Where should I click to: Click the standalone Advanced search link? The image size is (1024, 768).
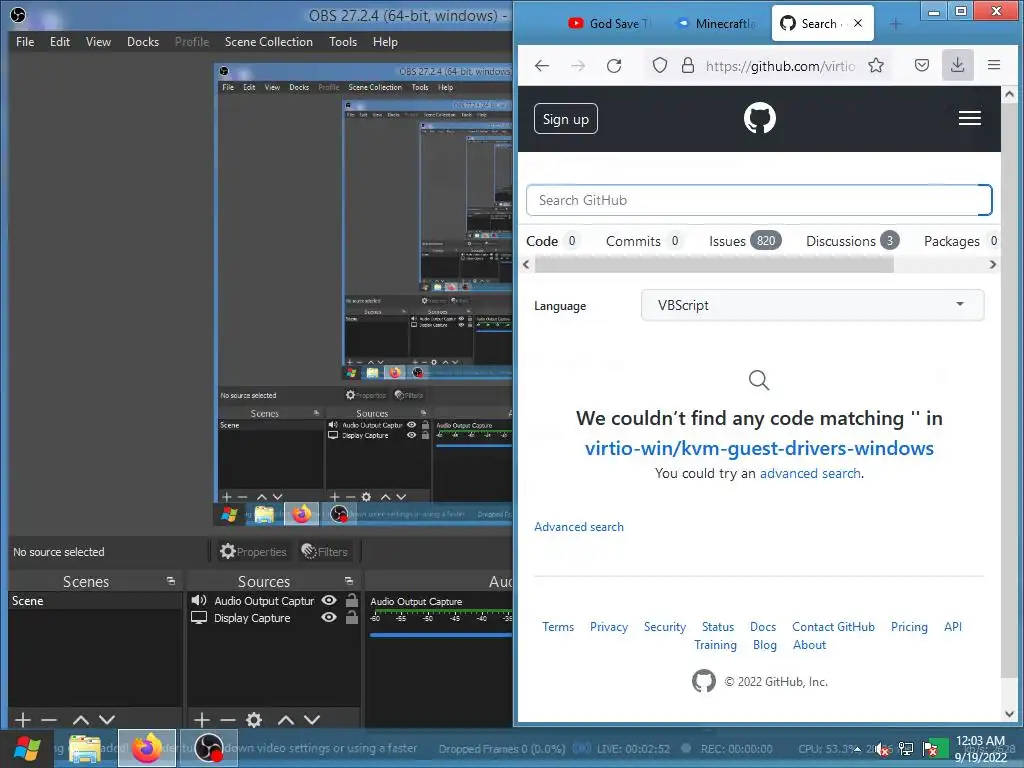click(579, 526)
